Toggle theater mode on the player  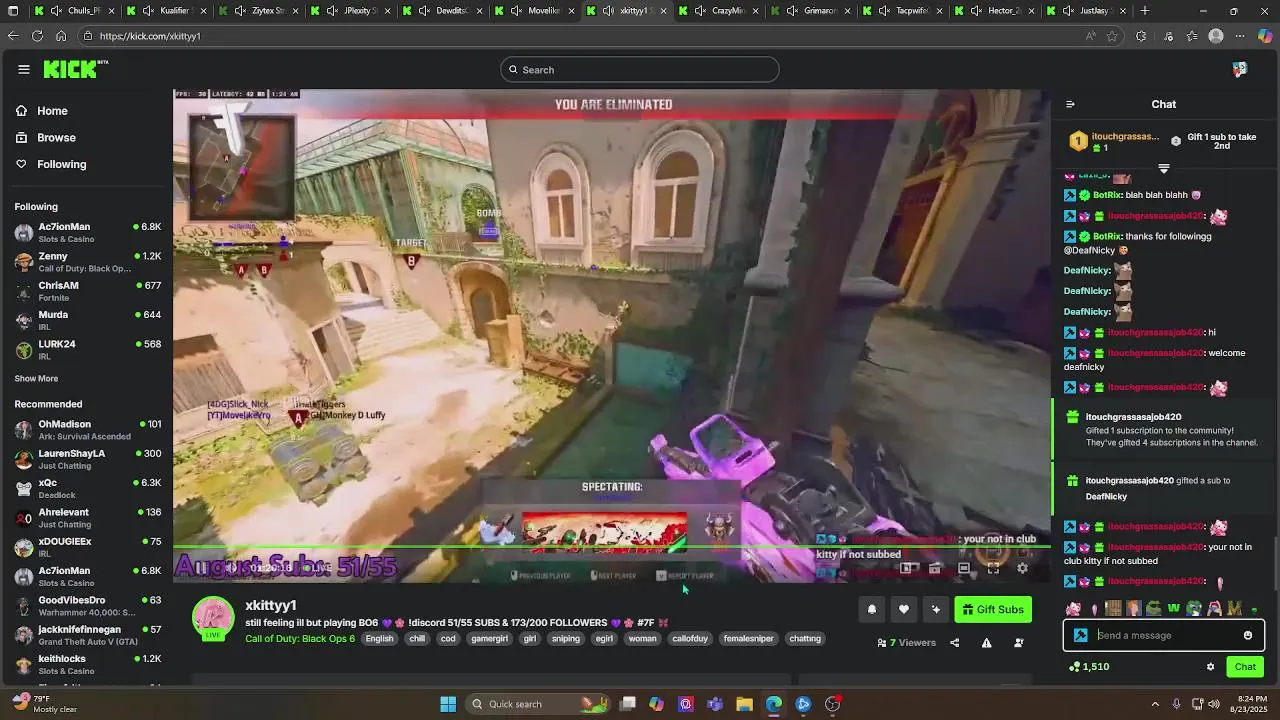pos(964,568)
